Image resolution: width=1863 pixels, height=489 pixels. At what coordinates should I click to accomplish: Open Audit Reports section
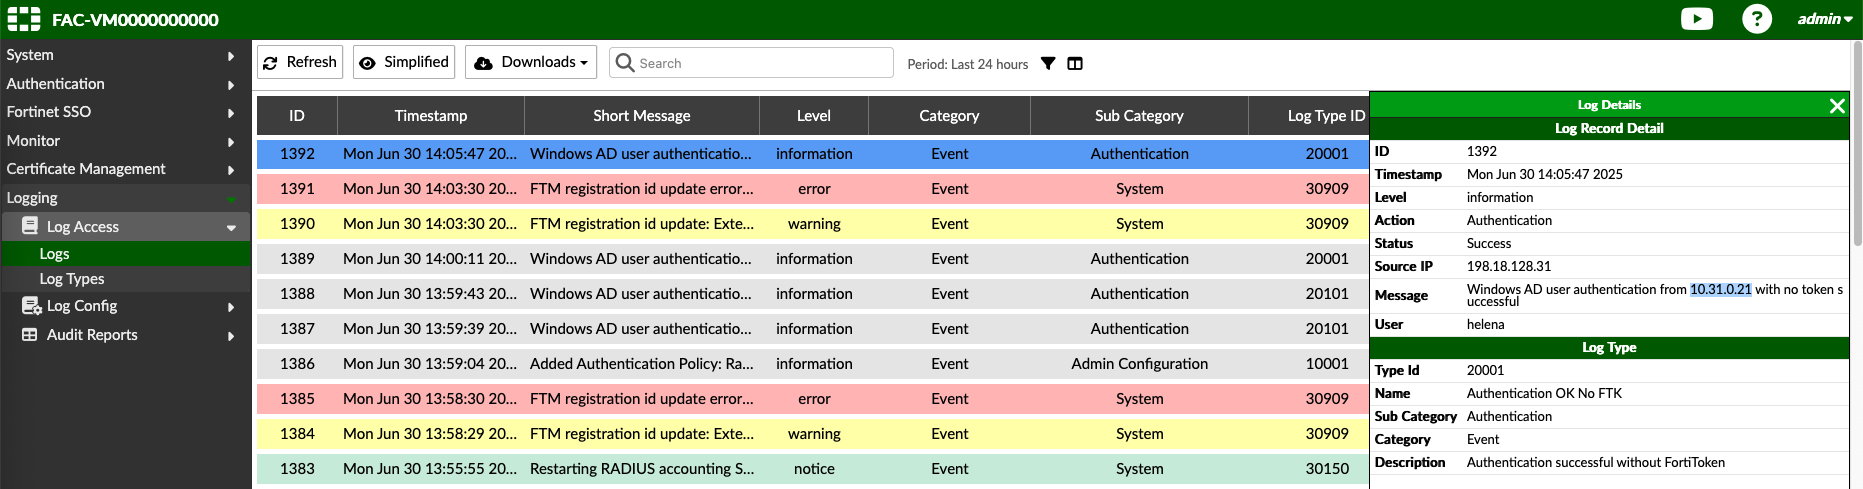pos(92,335)
